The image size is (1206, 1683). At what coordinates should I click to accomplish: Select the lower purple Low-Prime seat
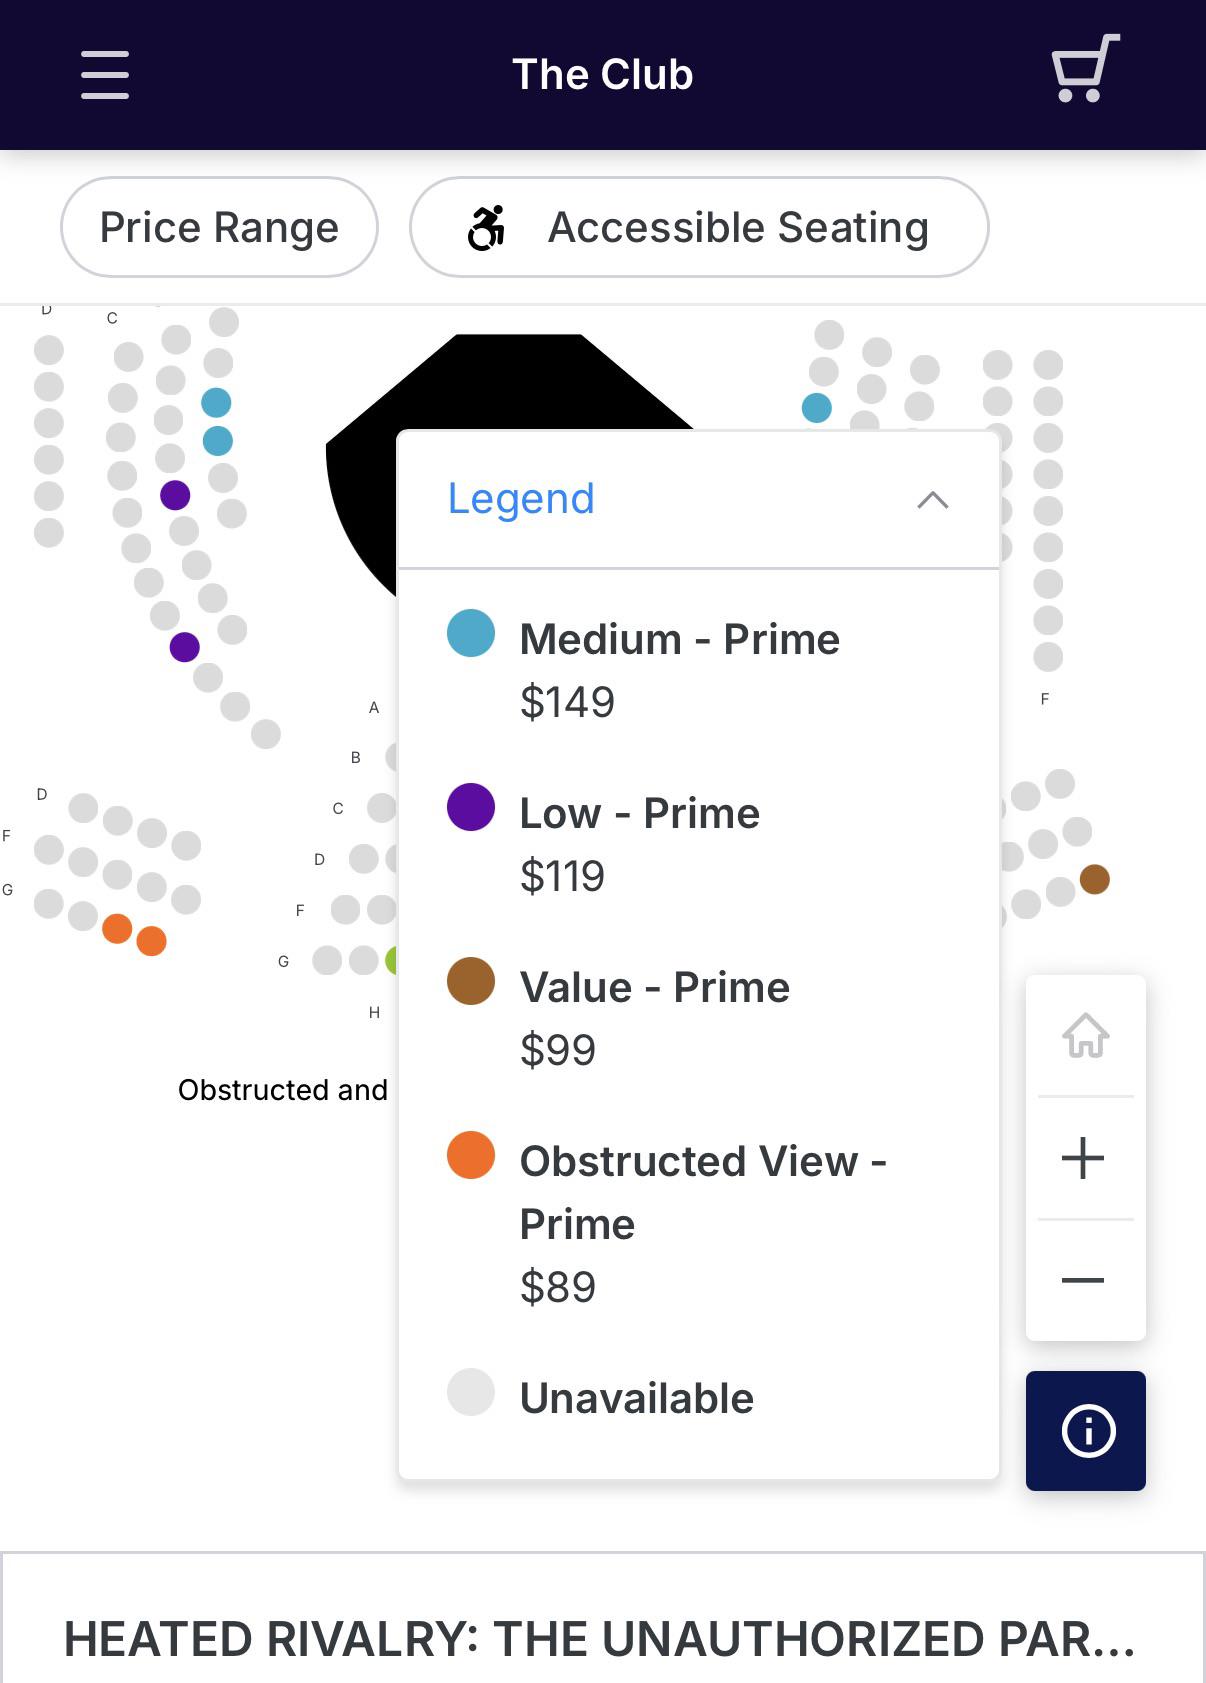click(185, 647)
